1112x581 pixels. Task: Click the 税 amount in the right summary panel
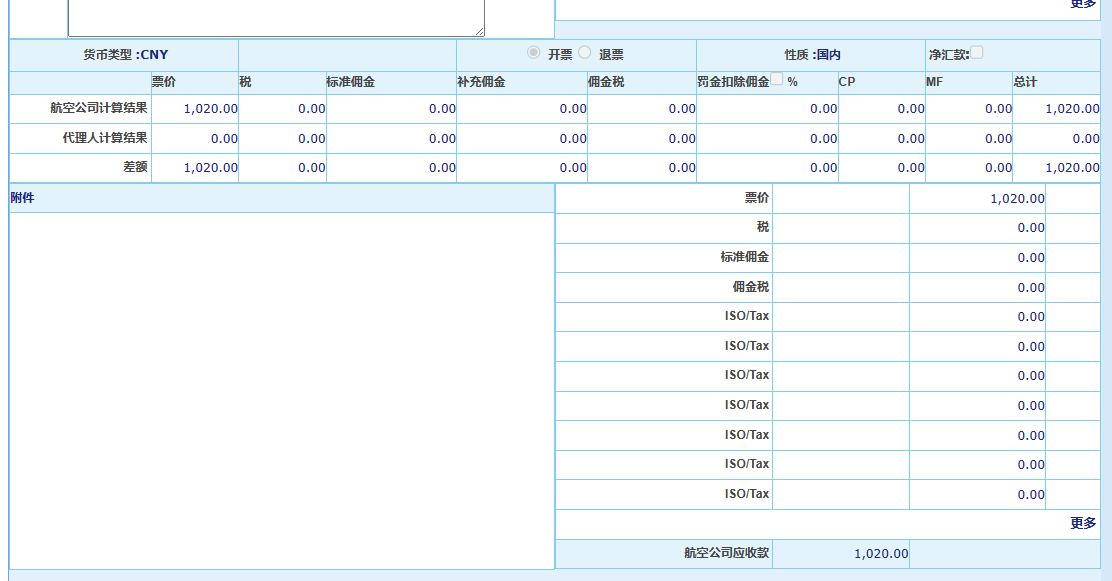coord(1030,228)
